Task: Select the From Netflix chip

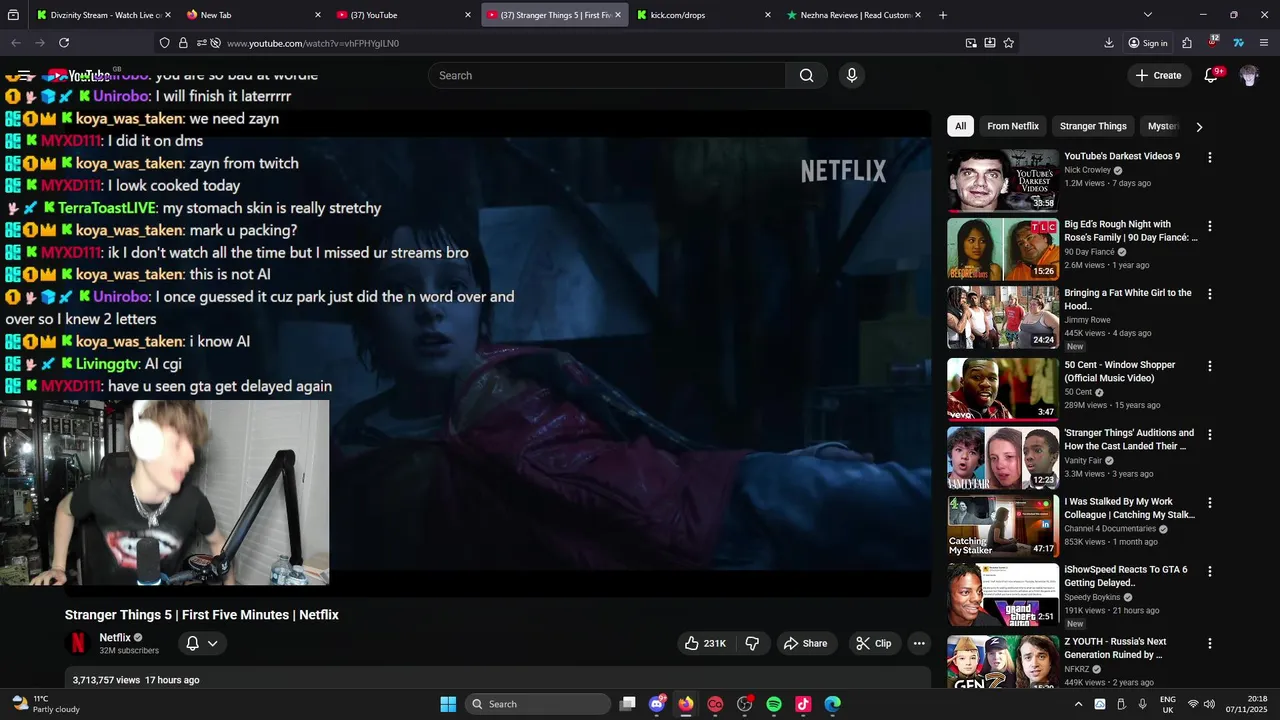Action: pyautogui.click(x=1013, y=126)
